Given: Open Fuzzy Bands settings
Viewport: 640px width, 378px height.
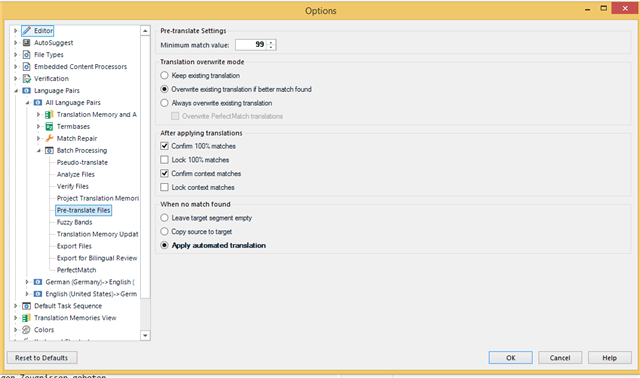Looking at the screenshot, I should (x=75, y=222).
